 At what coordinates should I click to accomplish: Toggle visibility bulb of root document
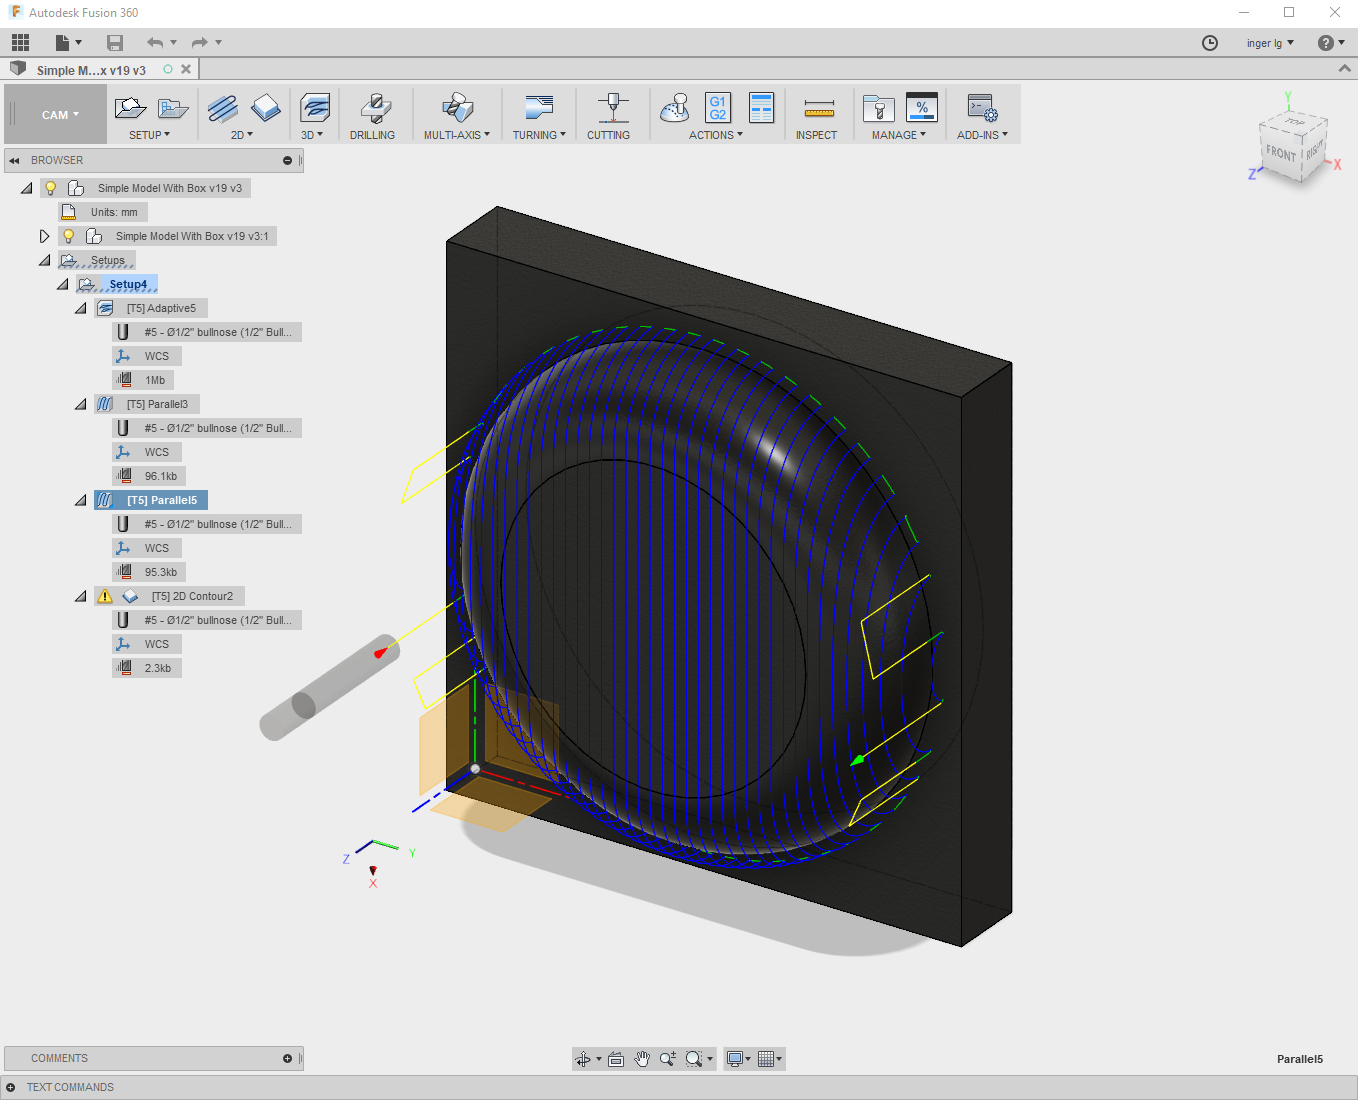51,188
